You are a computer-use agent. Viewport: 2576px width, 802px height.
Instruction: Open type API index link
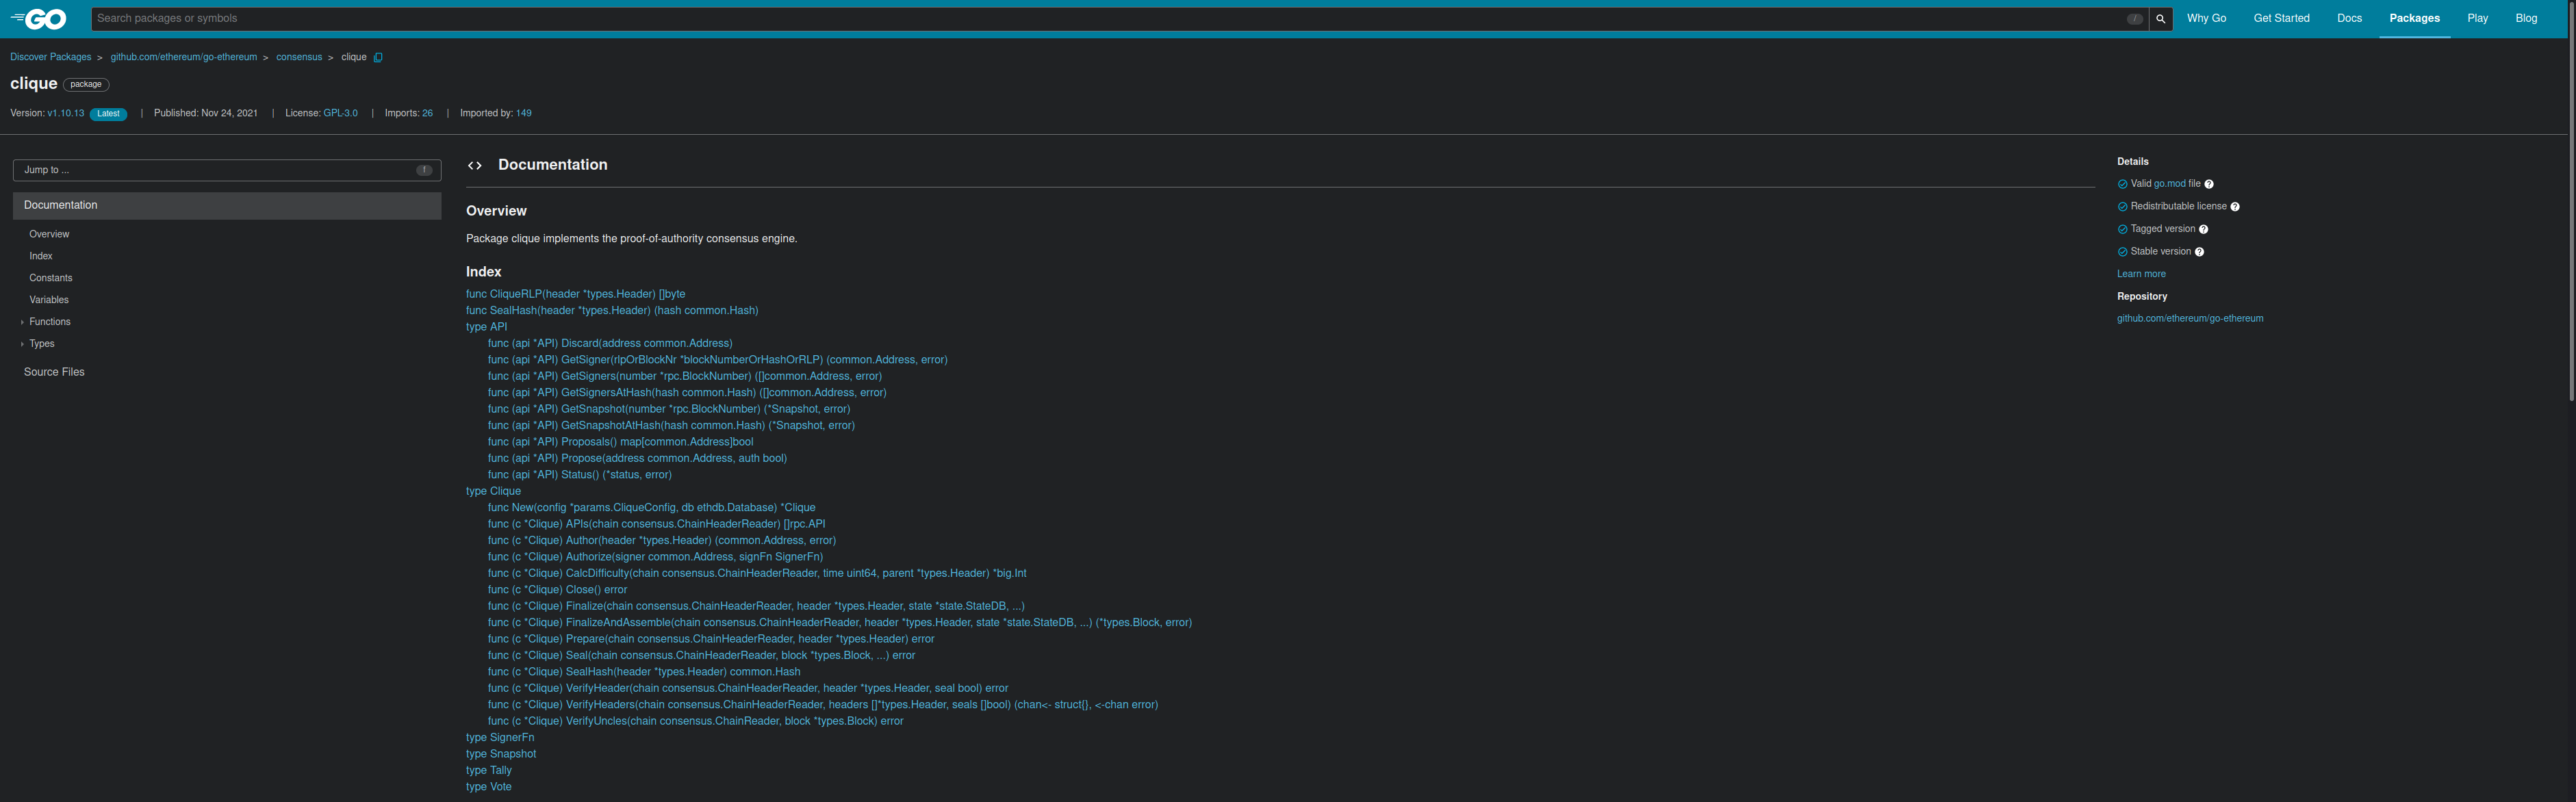(487, 327)
